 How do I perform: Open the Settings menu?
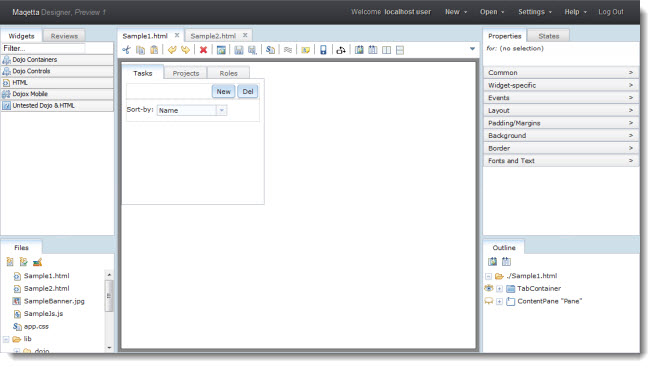click(x=535, y=12)
